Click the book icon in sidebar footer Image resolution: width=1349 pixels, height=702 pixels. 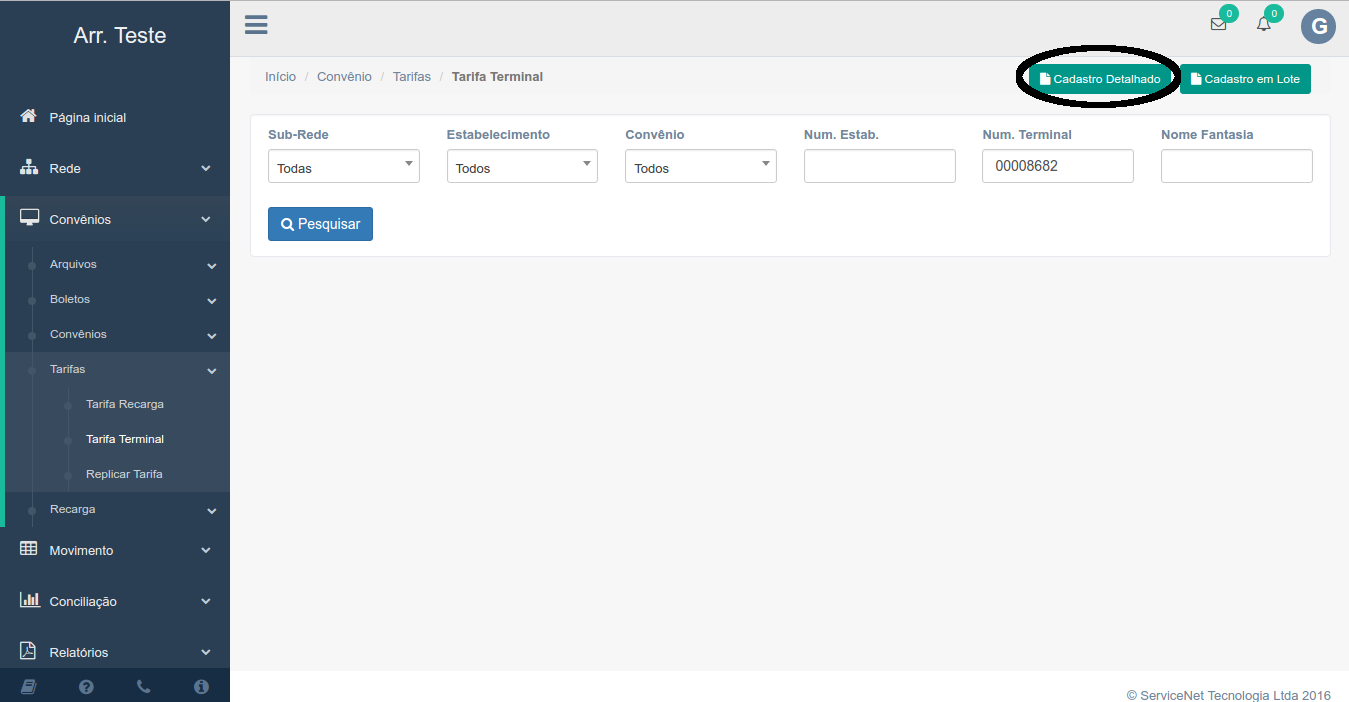click(28, 686)
